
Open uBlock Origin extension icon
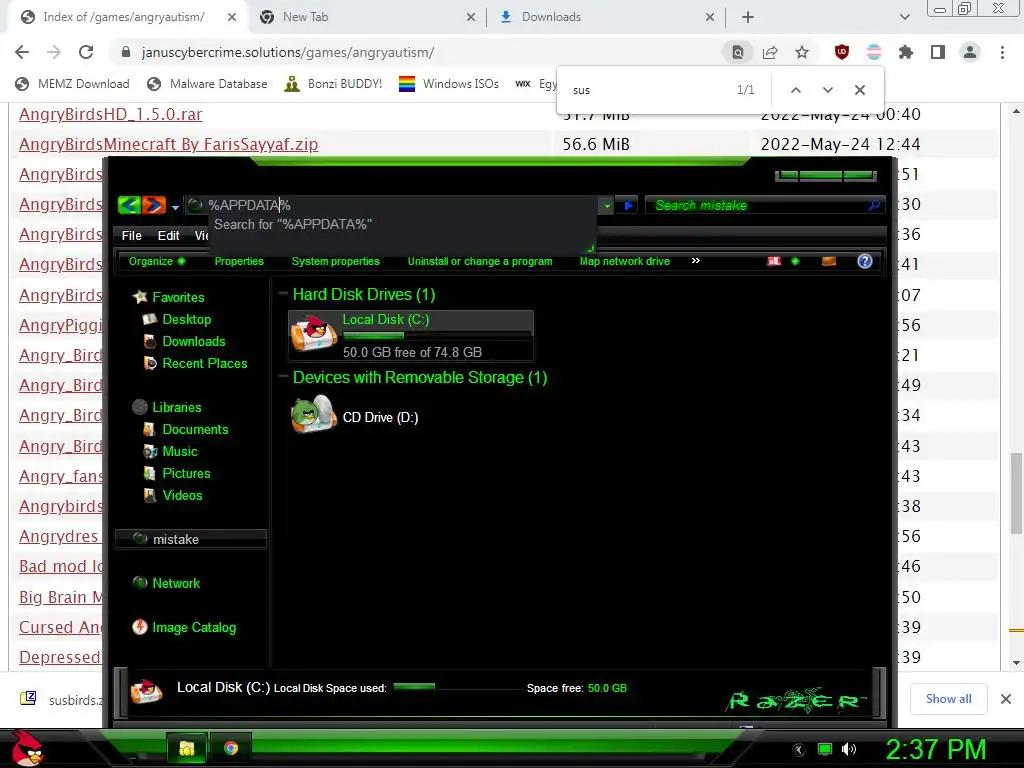pos(842,52)
